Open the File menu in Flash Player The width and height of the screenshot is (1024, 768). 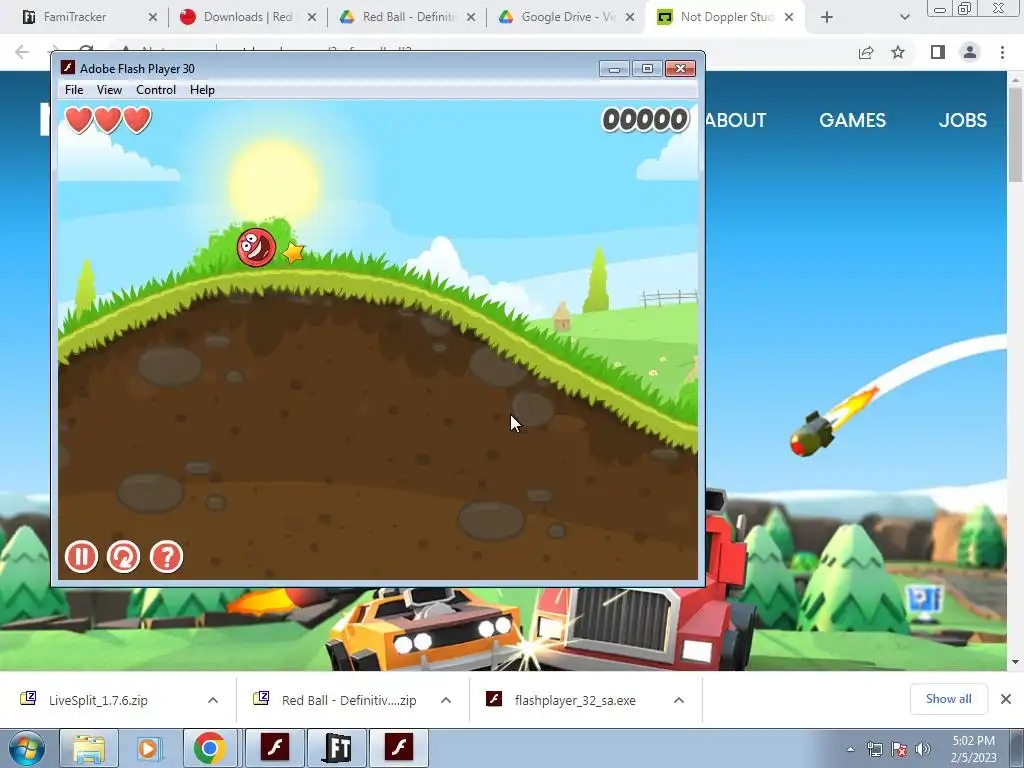pyautogui.click(x=74, y=90)
